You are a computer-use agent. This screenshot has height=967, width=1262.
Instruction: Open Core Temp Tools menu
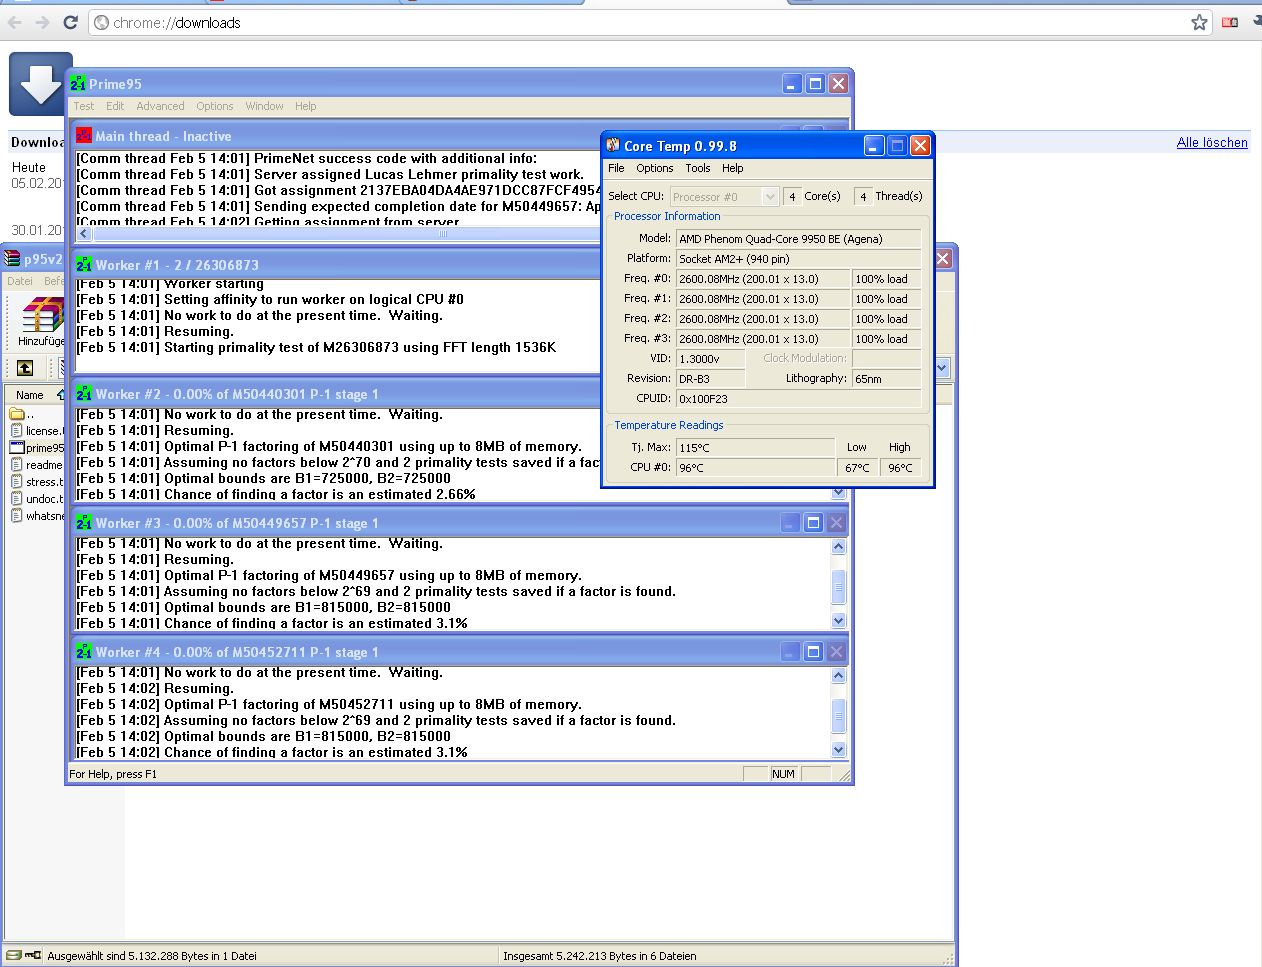click(x=698, y=168)
